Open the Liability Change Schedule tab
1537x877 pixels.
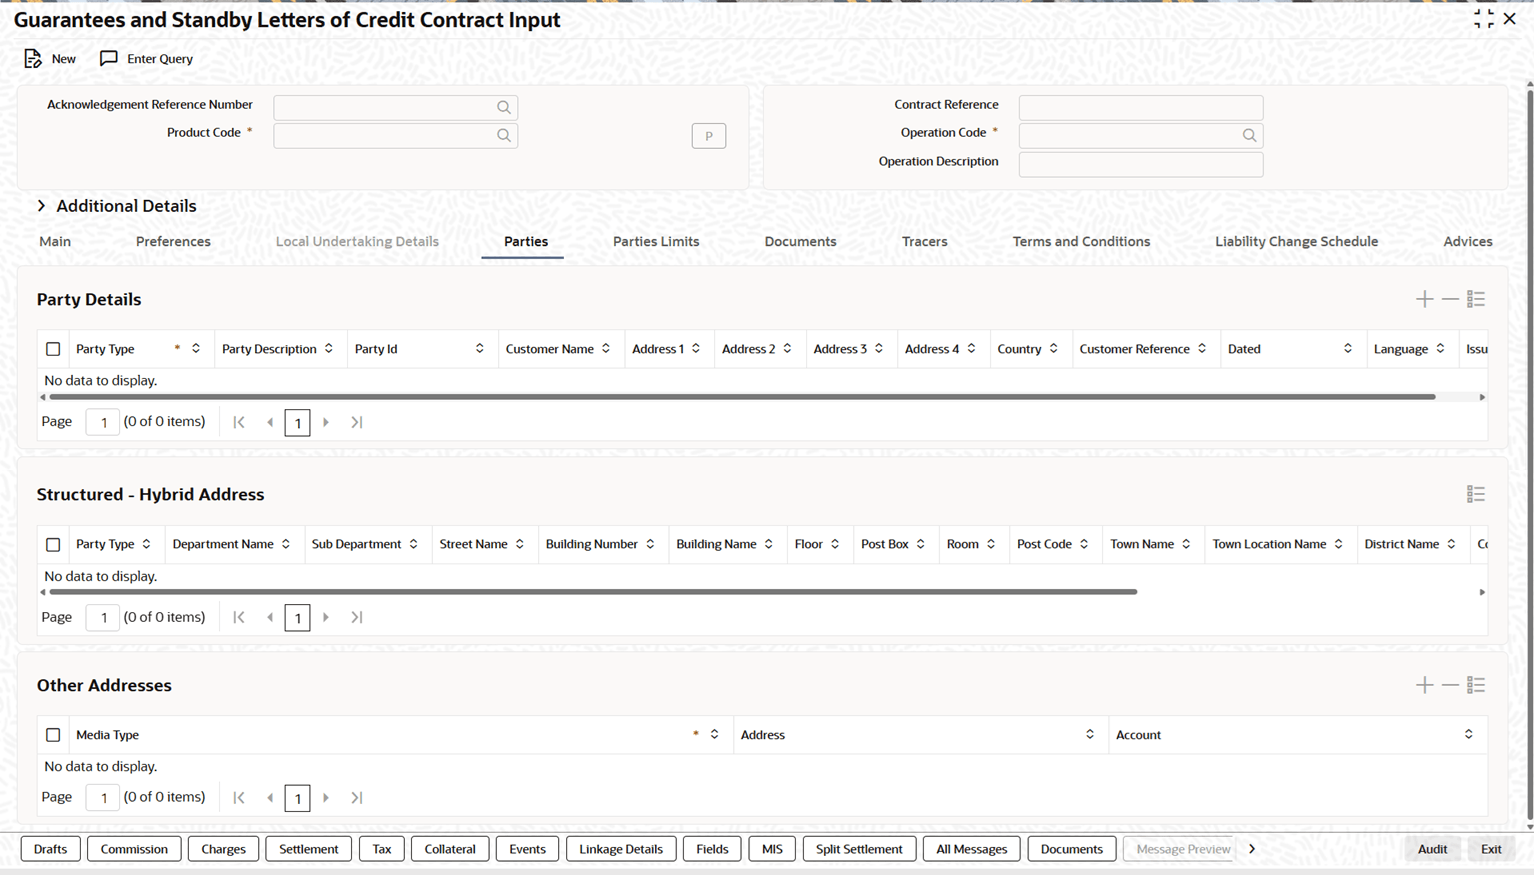pyautogui.click(x=1296, y=241)
